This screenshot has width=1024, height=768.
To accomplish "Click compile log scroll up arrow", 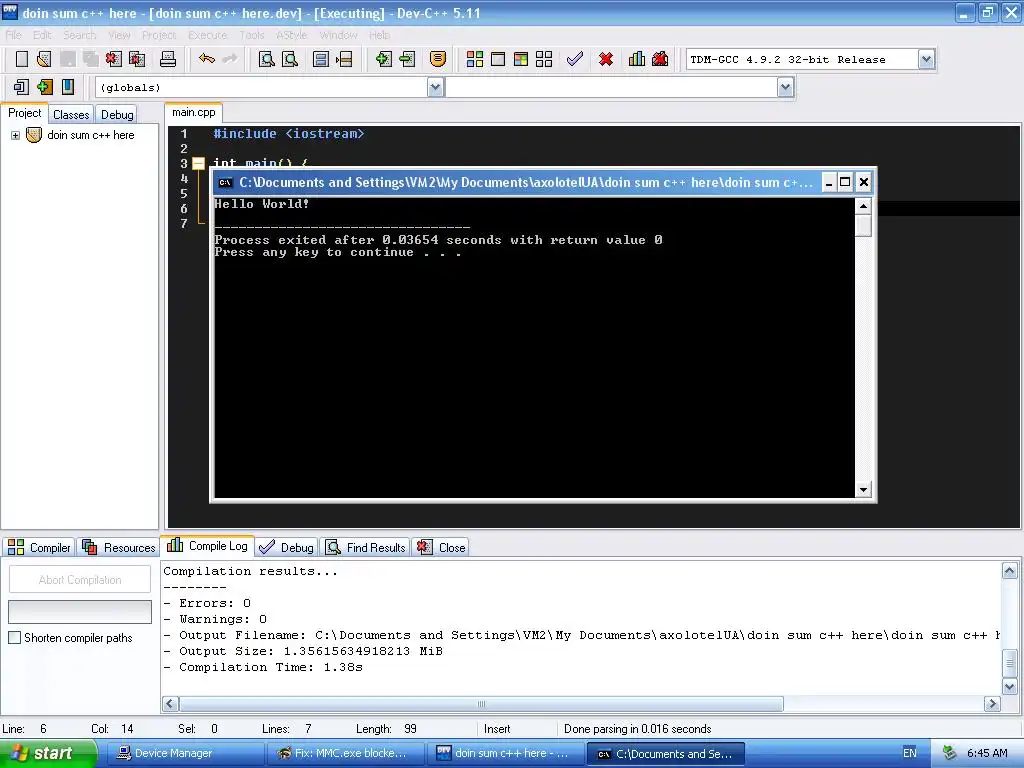I will (1010, 571).
